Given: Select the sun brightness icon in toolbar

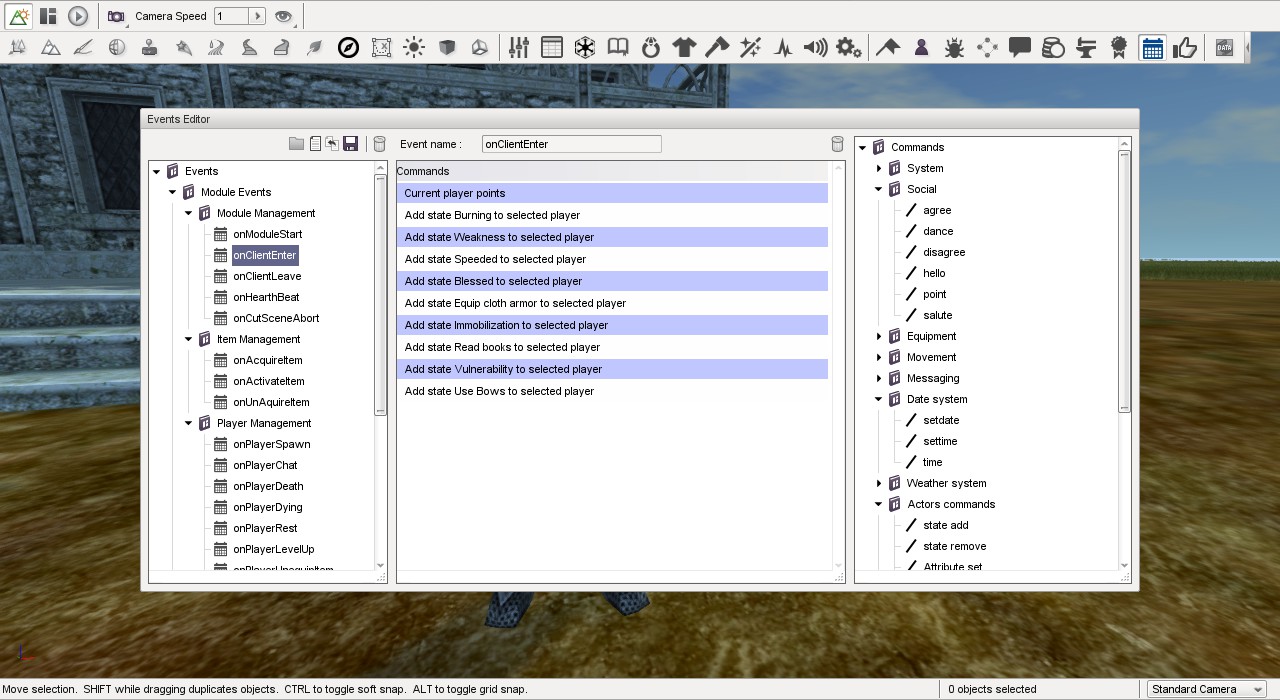Looking at the screenshot, I should pyautogui.click(x=414, y=47).
